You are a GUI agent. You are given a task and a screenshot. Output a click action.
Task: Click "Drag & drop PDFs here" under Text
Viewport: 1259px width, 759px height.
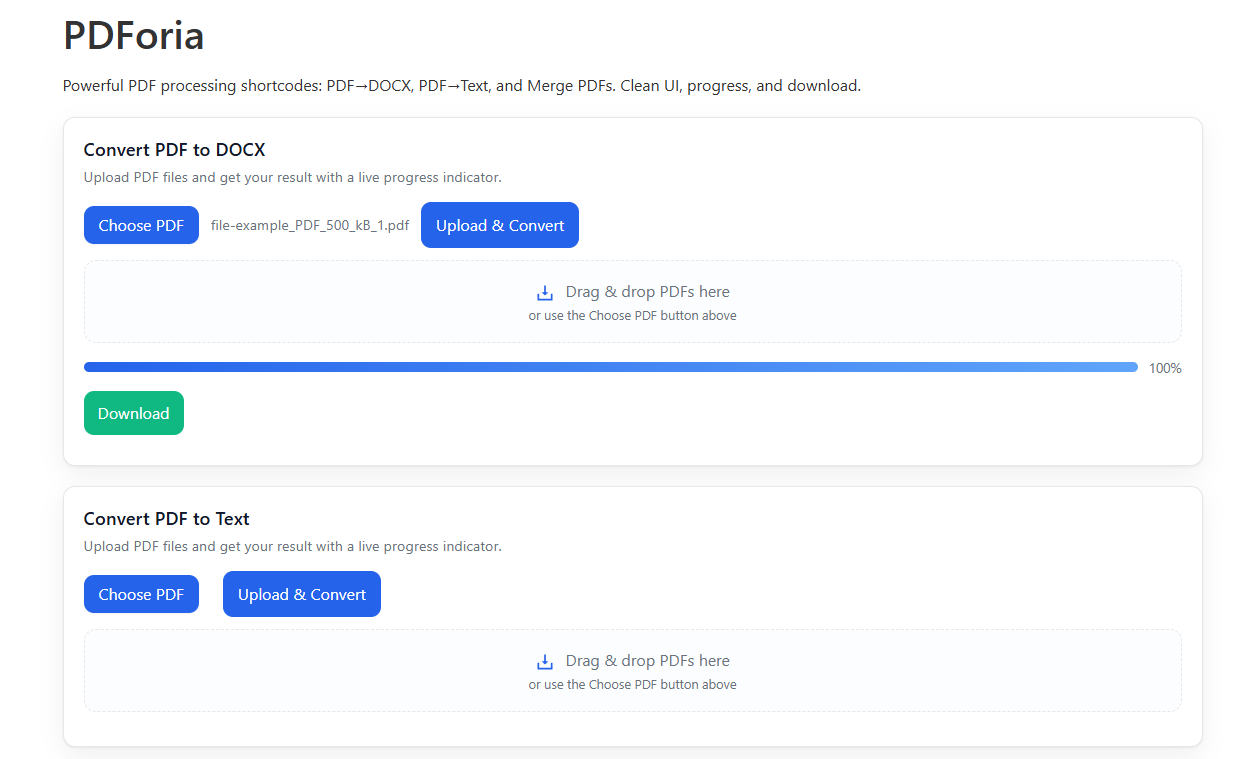[x=647, y=661]
